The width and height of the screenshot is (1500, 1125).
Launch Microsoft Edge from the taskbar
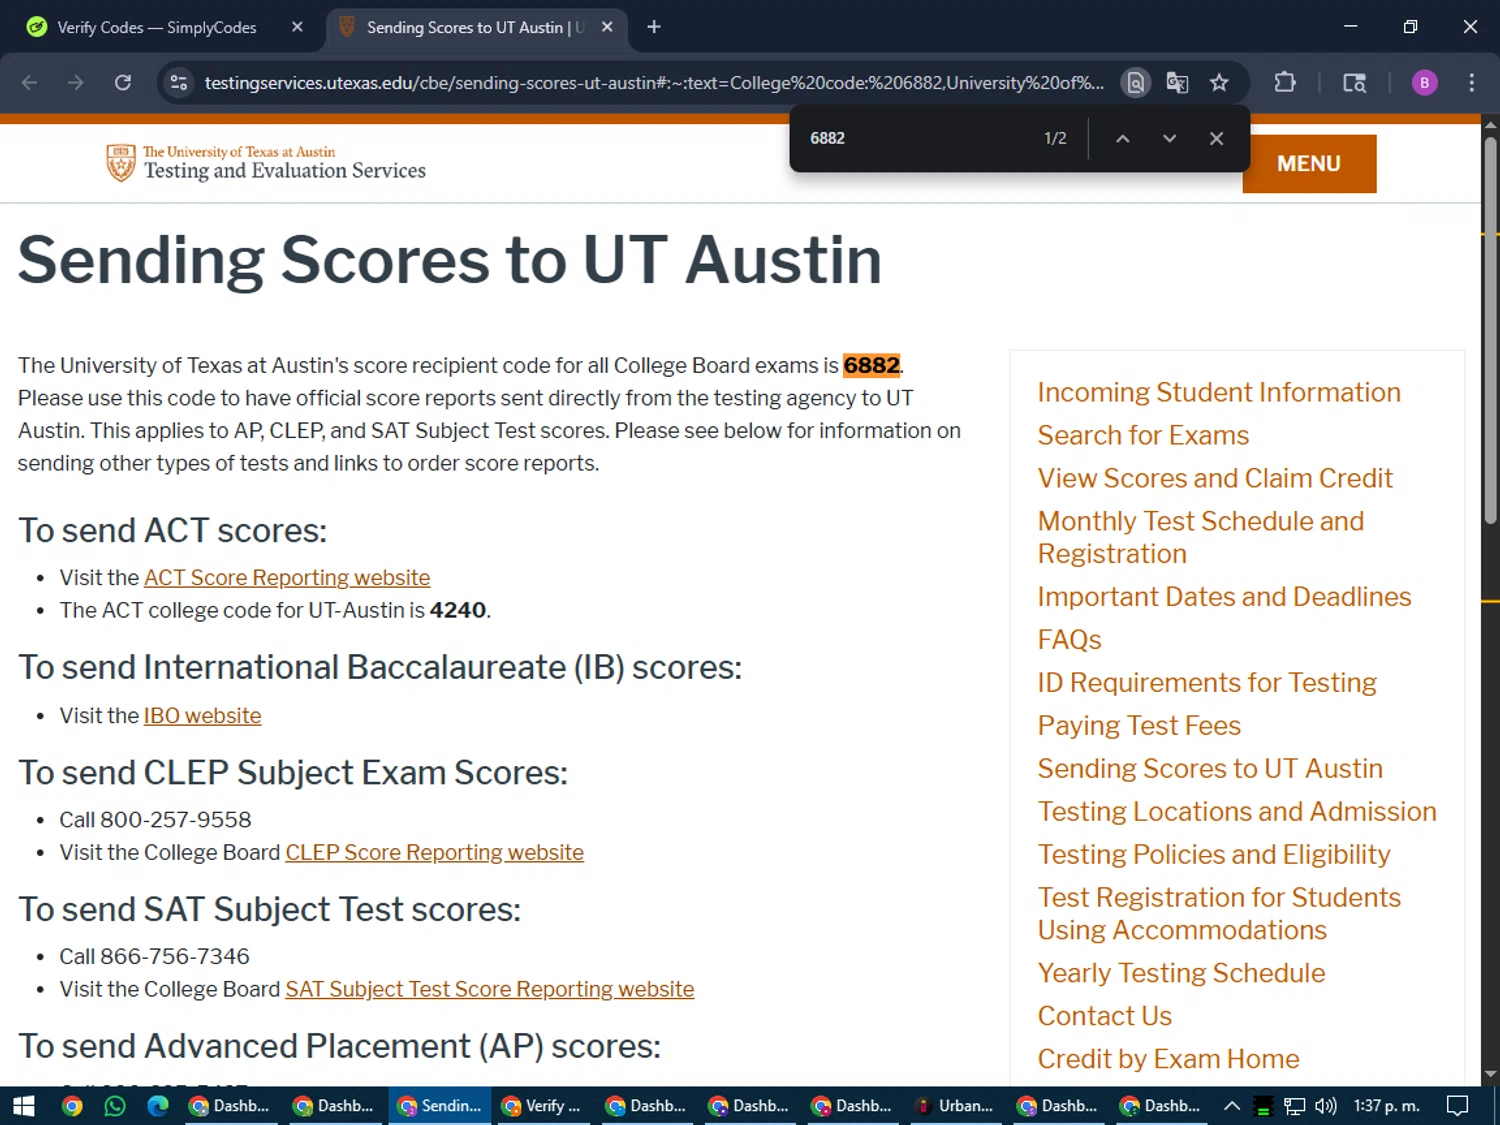point(158,1105)
